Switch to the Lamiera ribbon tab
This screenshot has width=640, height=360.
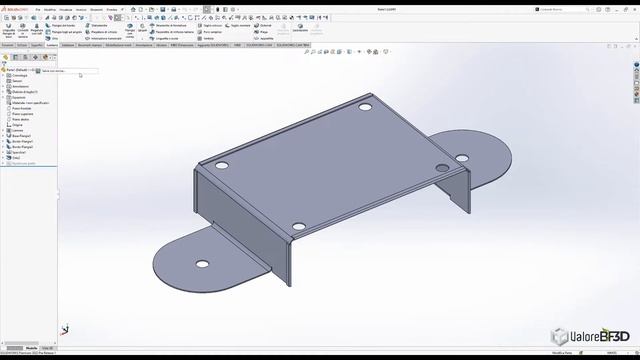pos(52,45)
